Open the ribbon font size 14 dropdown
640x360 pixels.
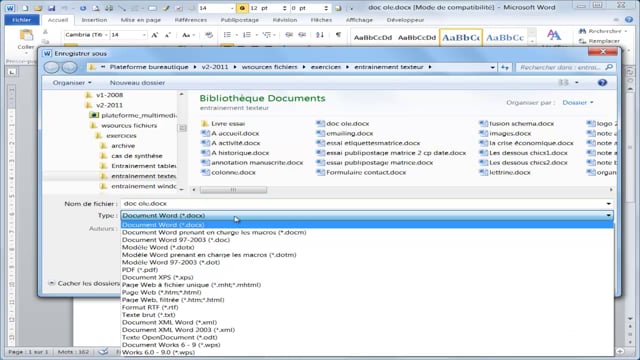pyautogui.click(x=144, y=35)
